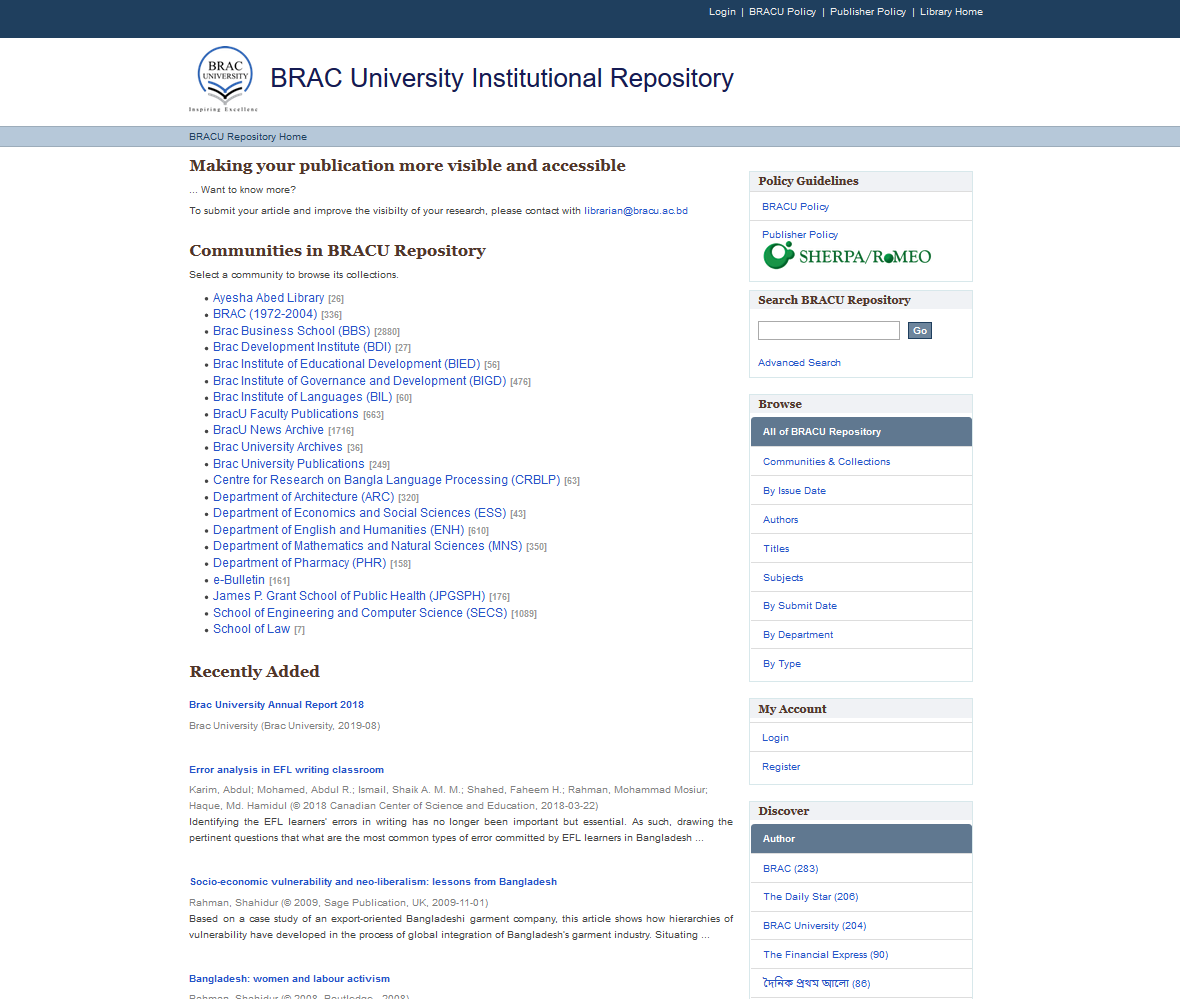
Task: Open Bangladesh: women and labour activism
Action: pos(289,979)
